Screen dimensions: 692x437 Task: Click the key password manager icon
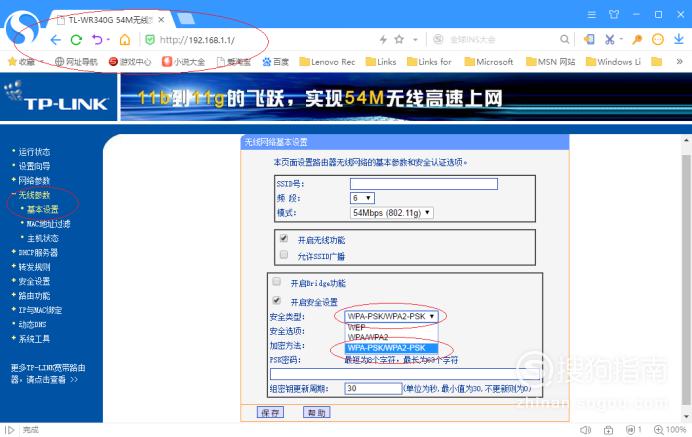point(637,39)
